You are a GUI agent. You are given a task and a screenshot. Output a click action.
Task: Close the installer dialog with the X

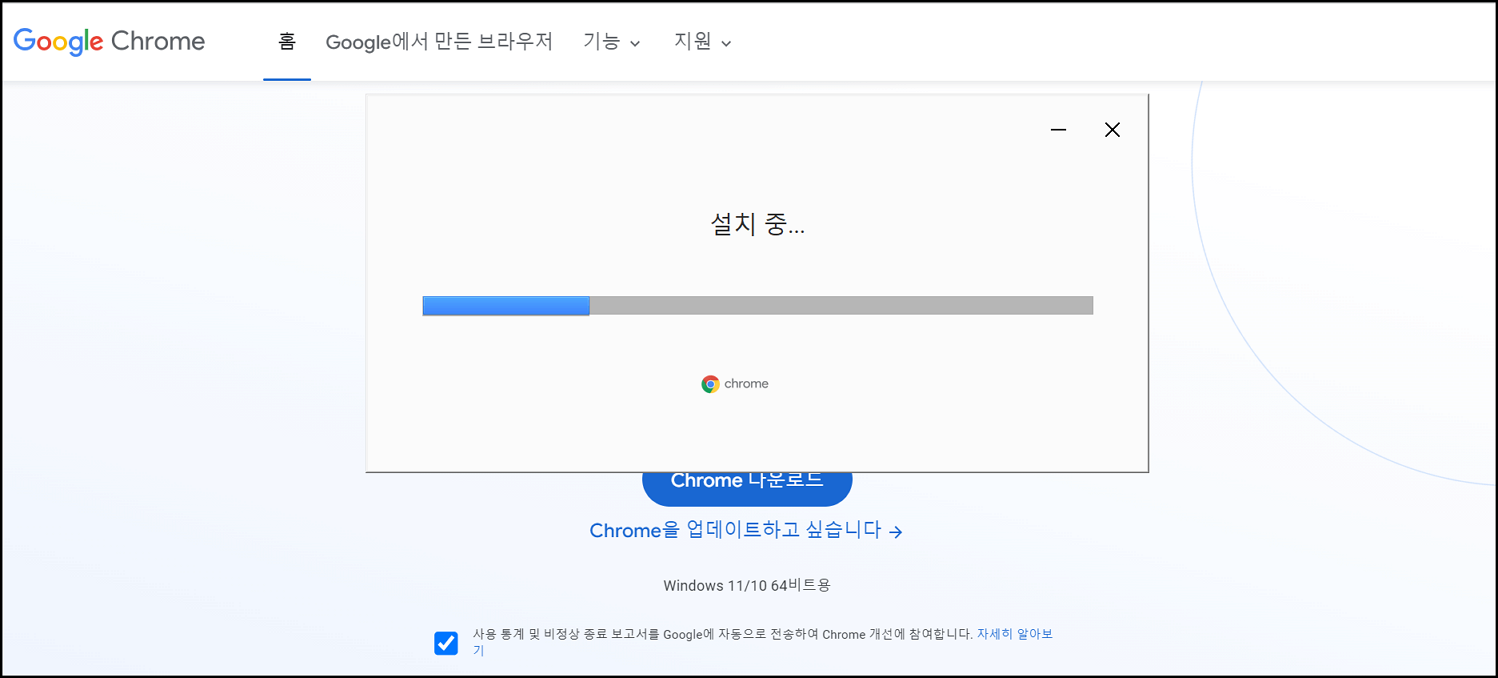click(1112, 129)
